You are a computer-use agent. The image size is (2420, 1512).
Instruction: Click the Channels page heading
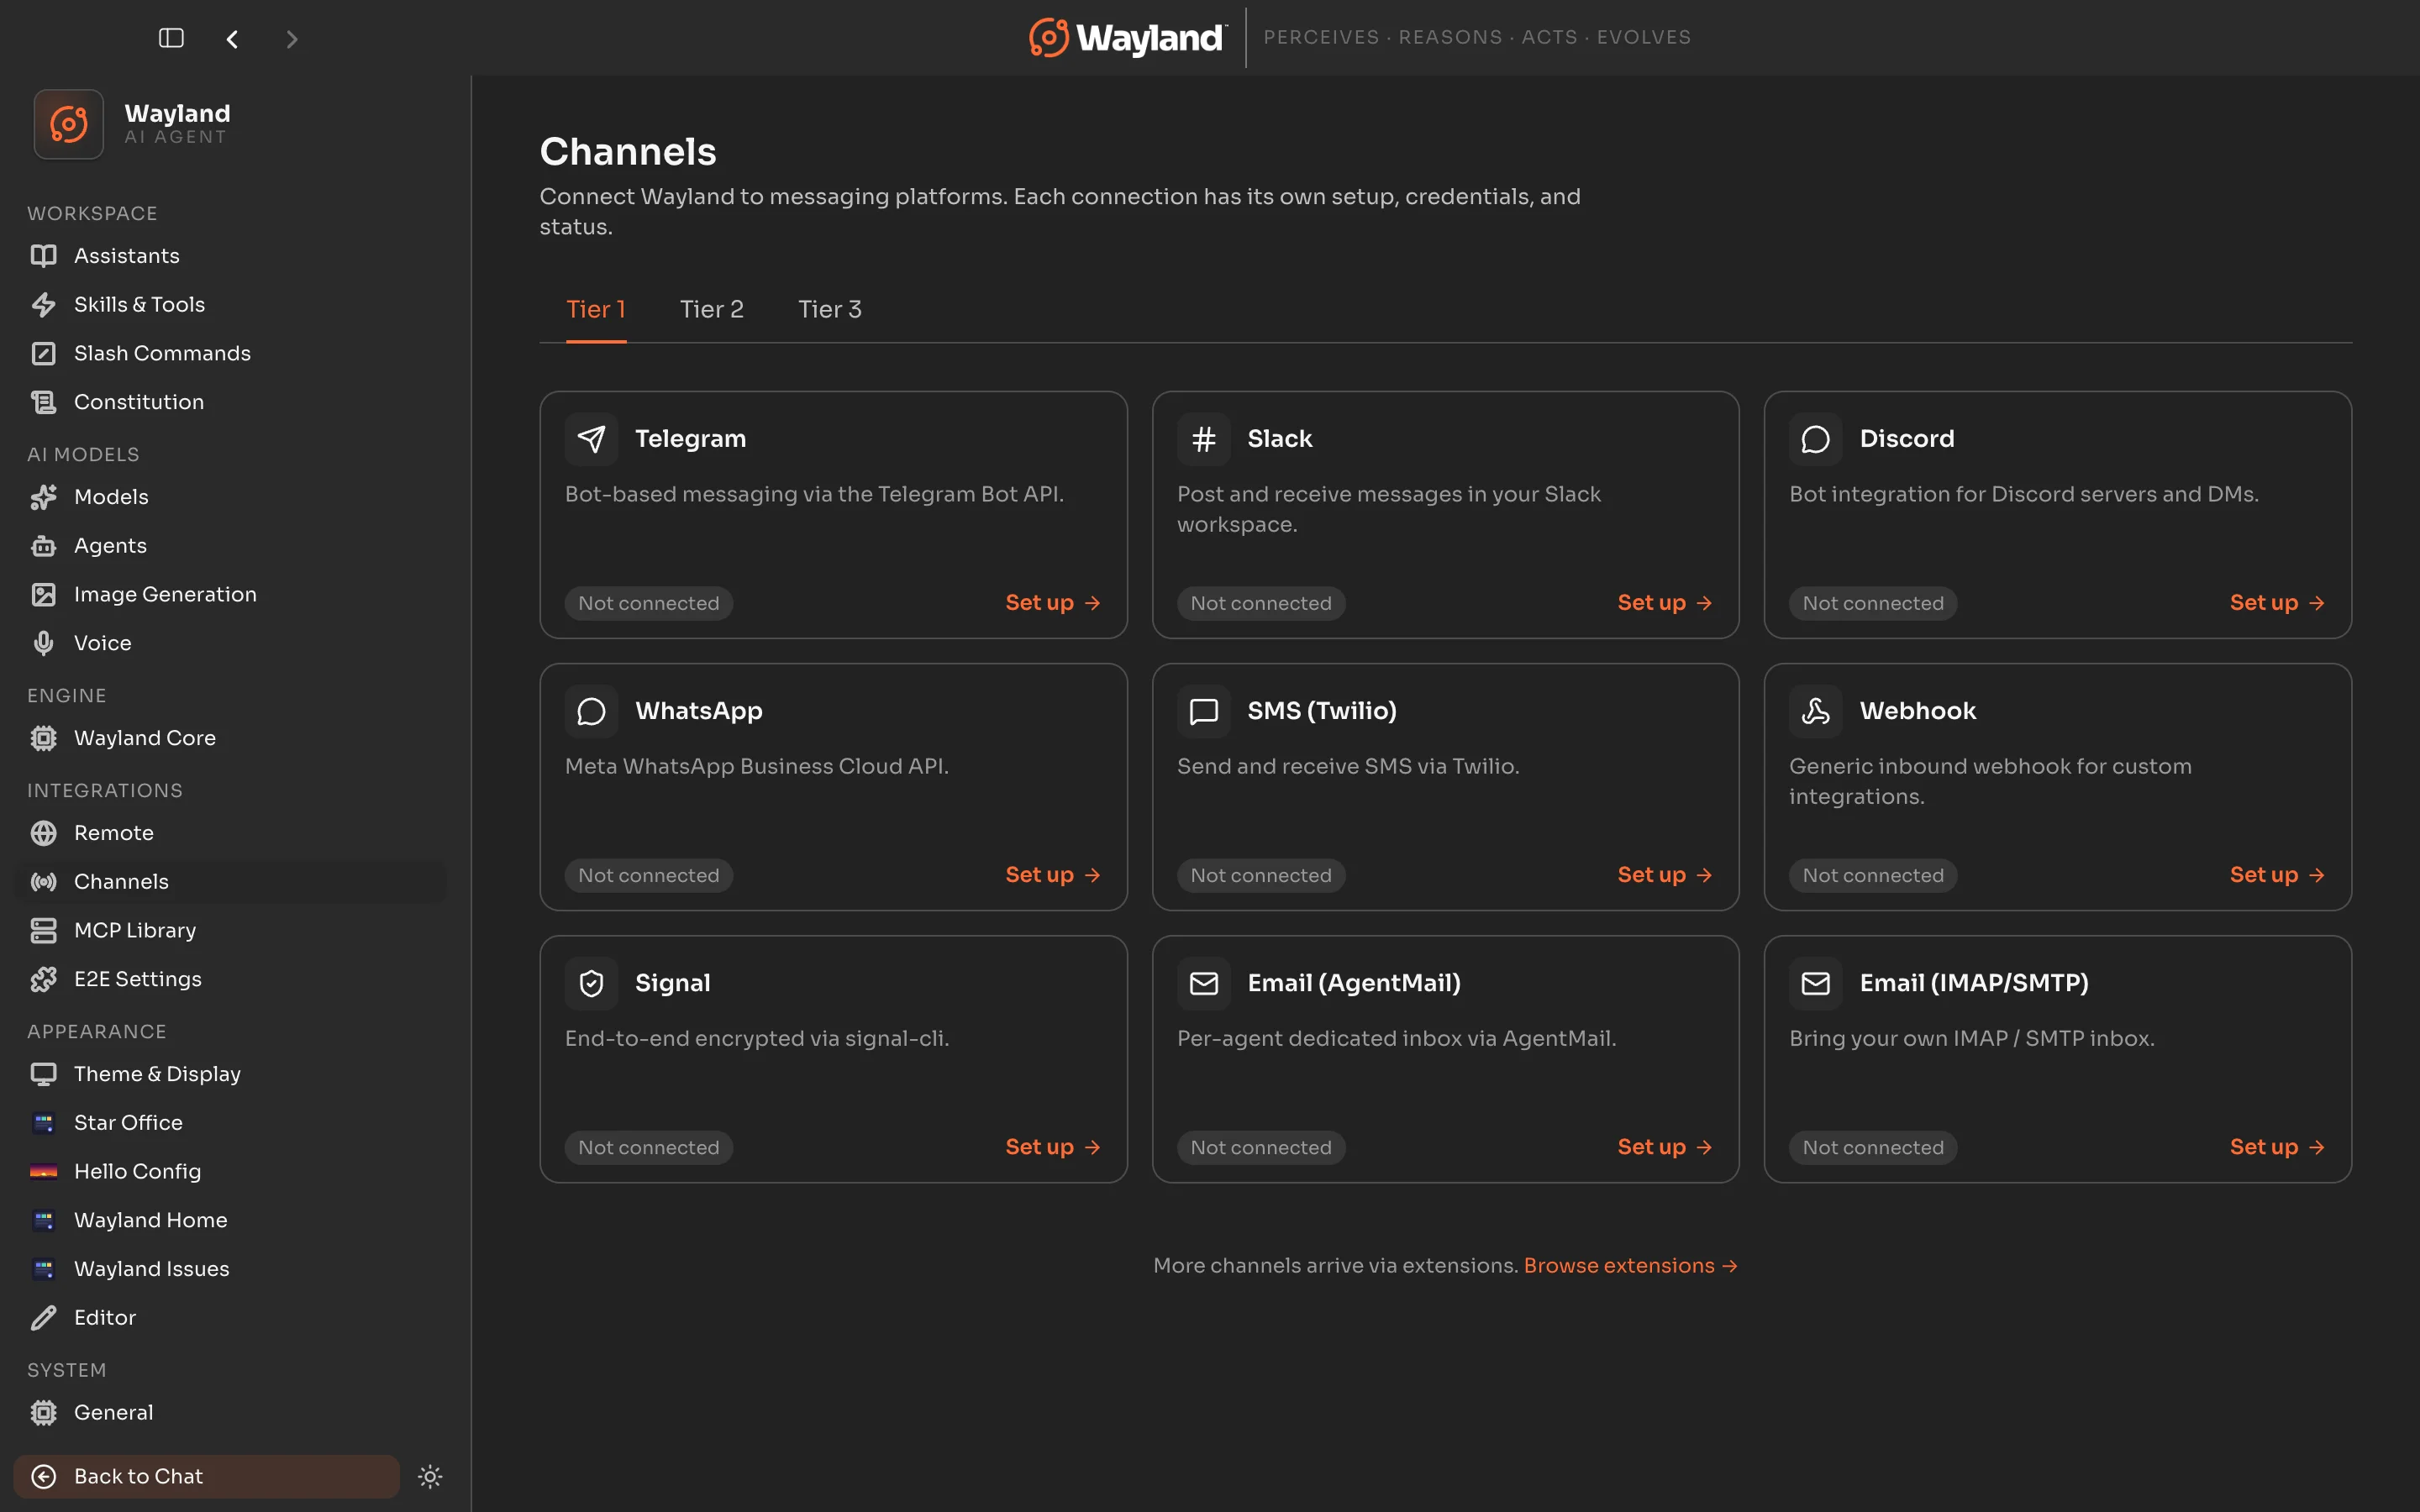pos(628,152)
